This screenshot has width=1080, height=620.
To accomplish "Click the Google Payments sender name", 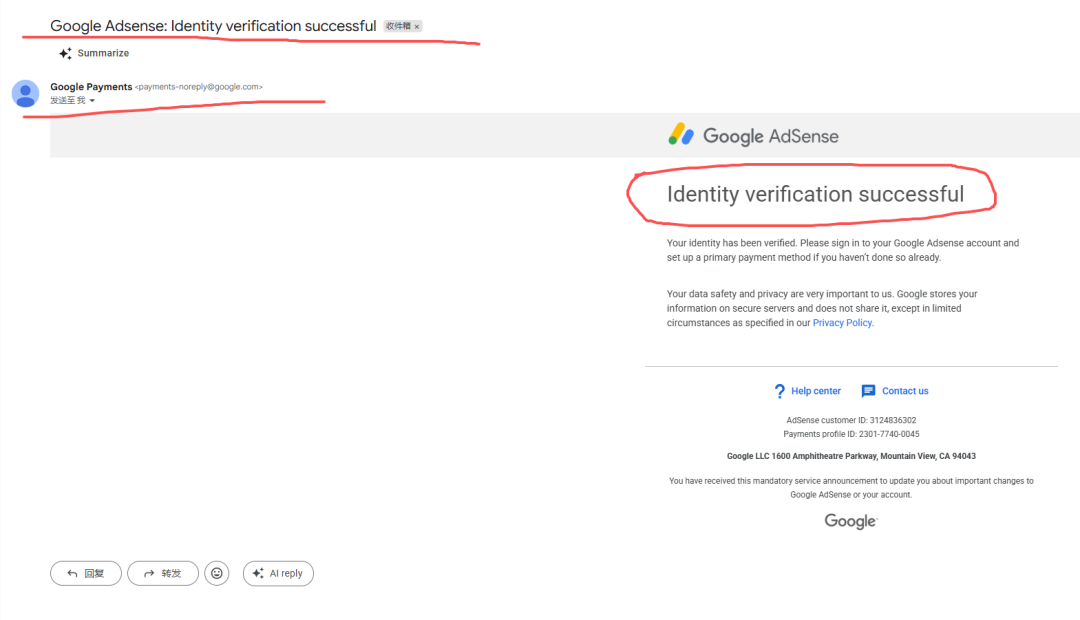I will tap(91, 87).
